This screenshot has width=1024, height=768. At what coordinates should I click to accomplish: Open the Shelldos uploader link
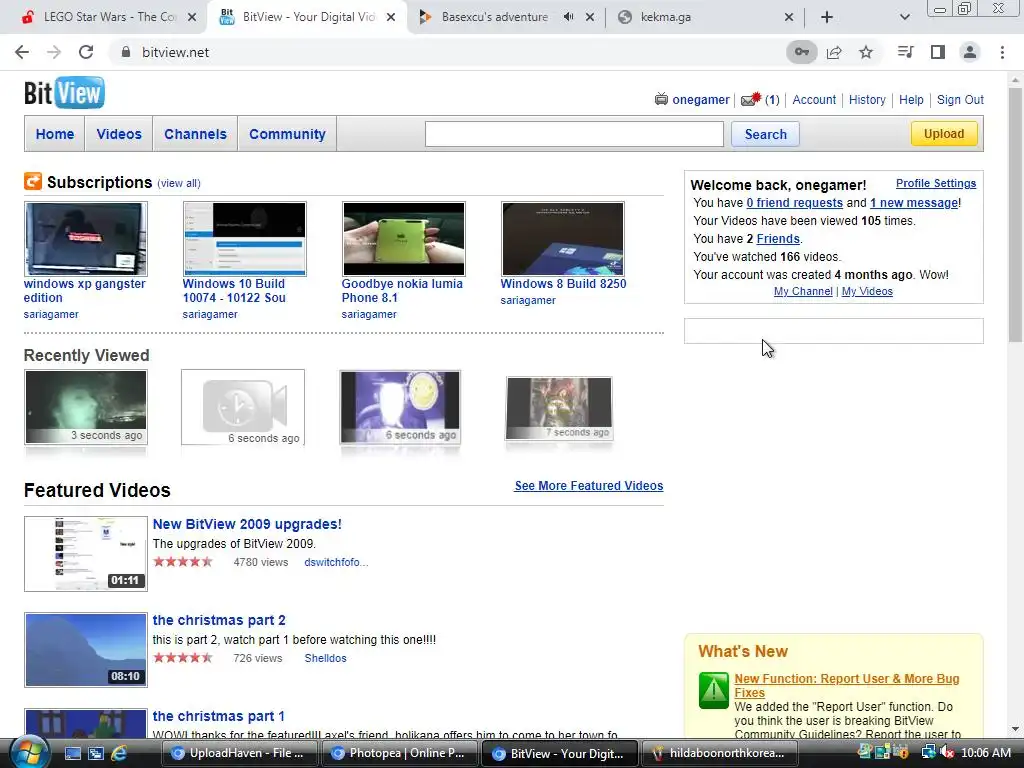325,658
